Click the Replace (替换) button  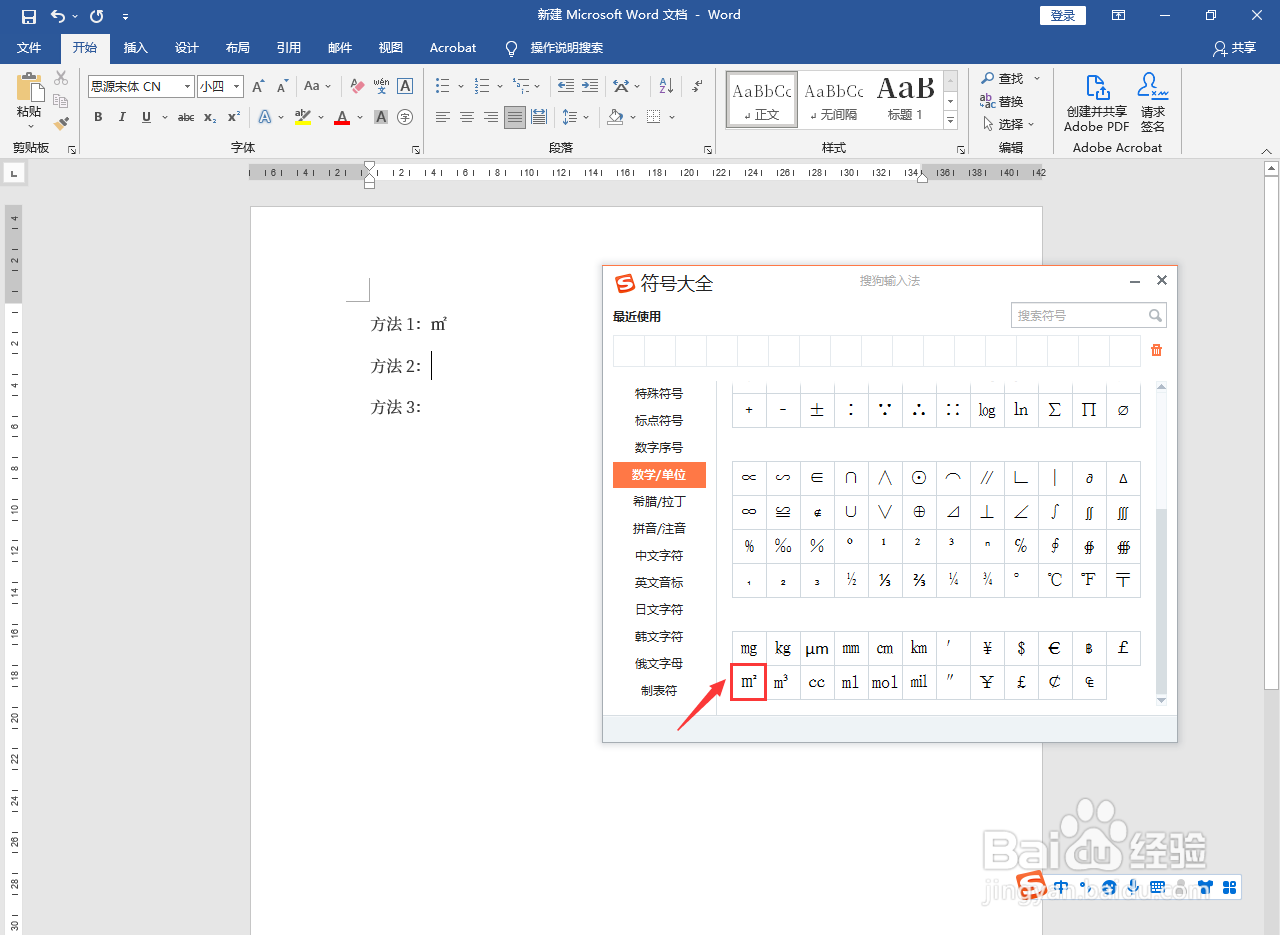pos(1002,101)
